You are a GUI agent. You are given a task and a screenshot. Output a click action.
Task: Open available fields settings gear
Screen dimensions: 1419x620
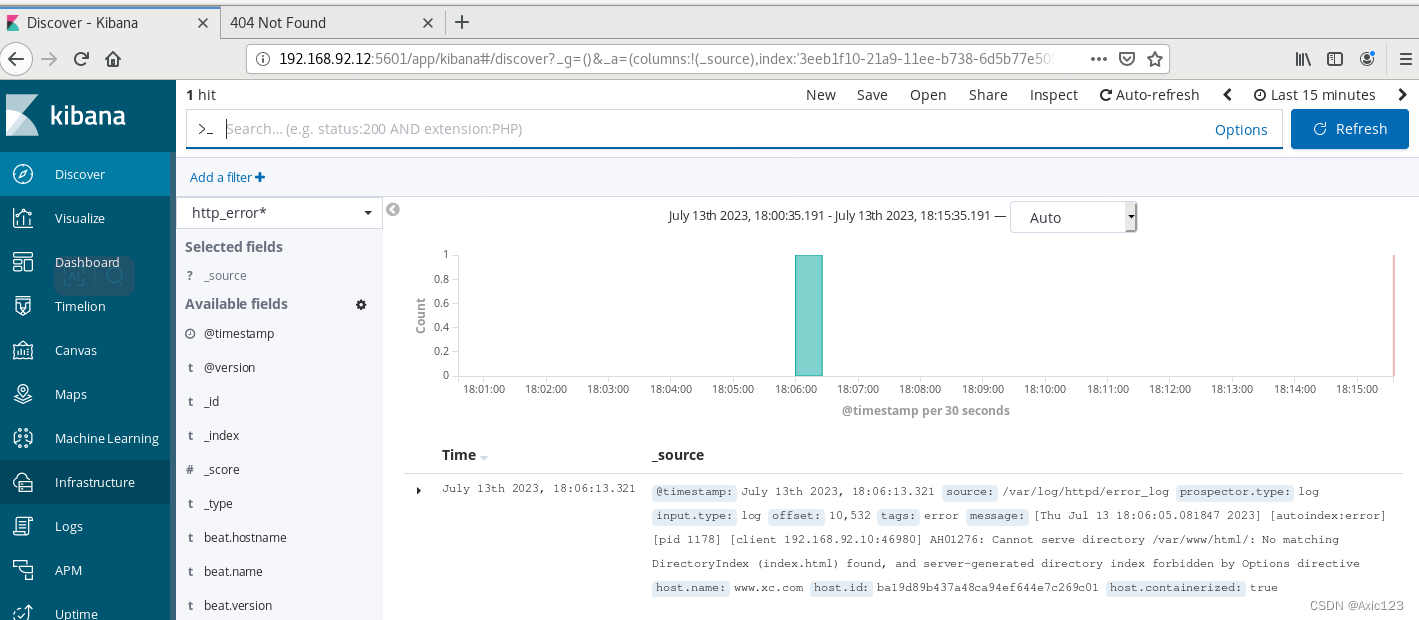pos(361,304)
